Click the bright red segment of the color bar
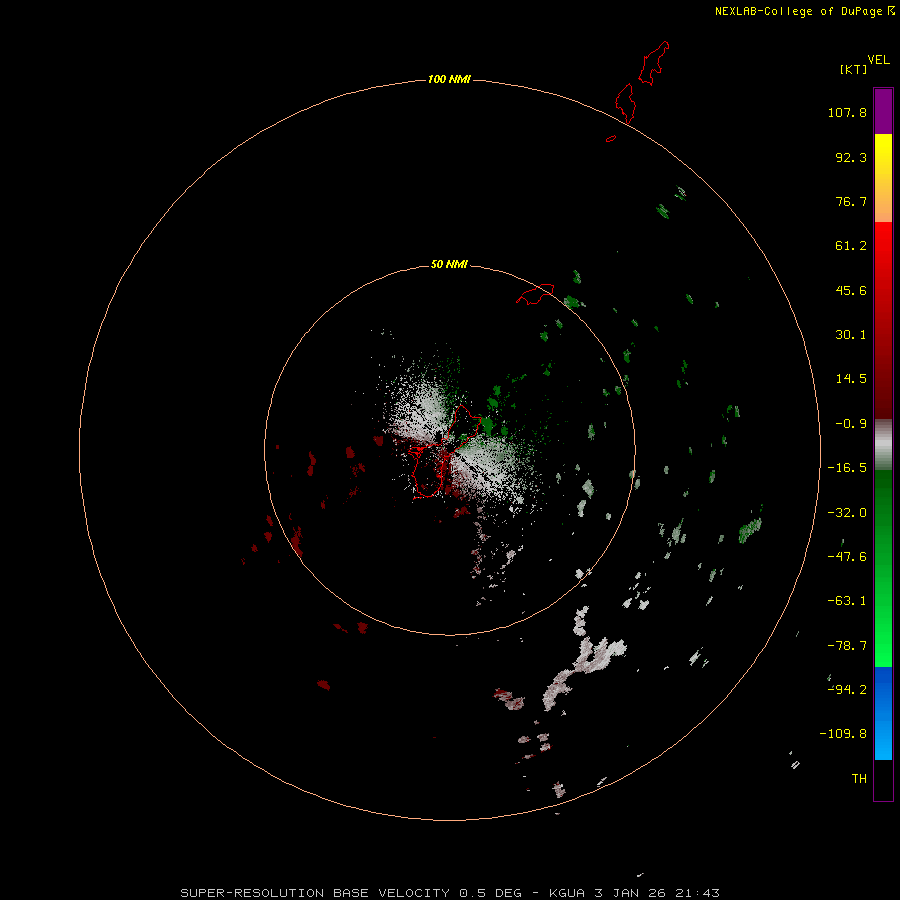Viewport: 900px width, 900px height. point(883,320)
